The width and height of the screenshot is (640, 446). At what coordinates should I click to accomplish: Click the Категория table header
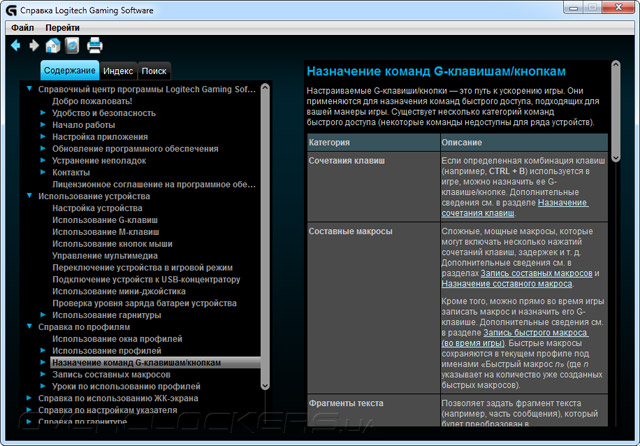point(373,142)
